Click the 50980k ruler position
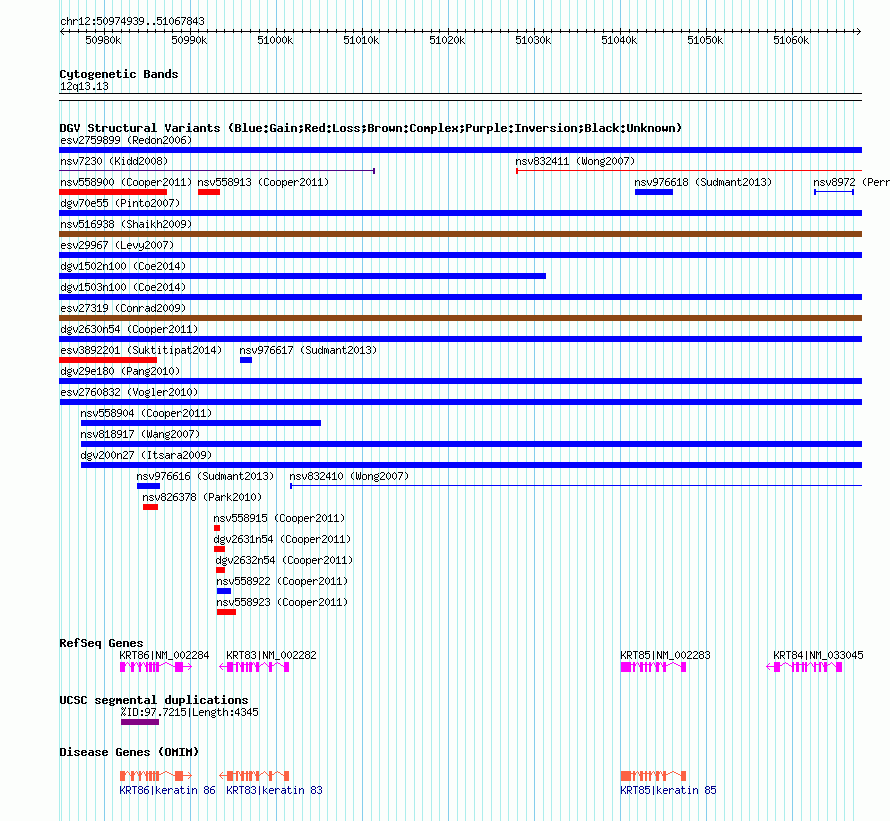 (x=103, y=40)
